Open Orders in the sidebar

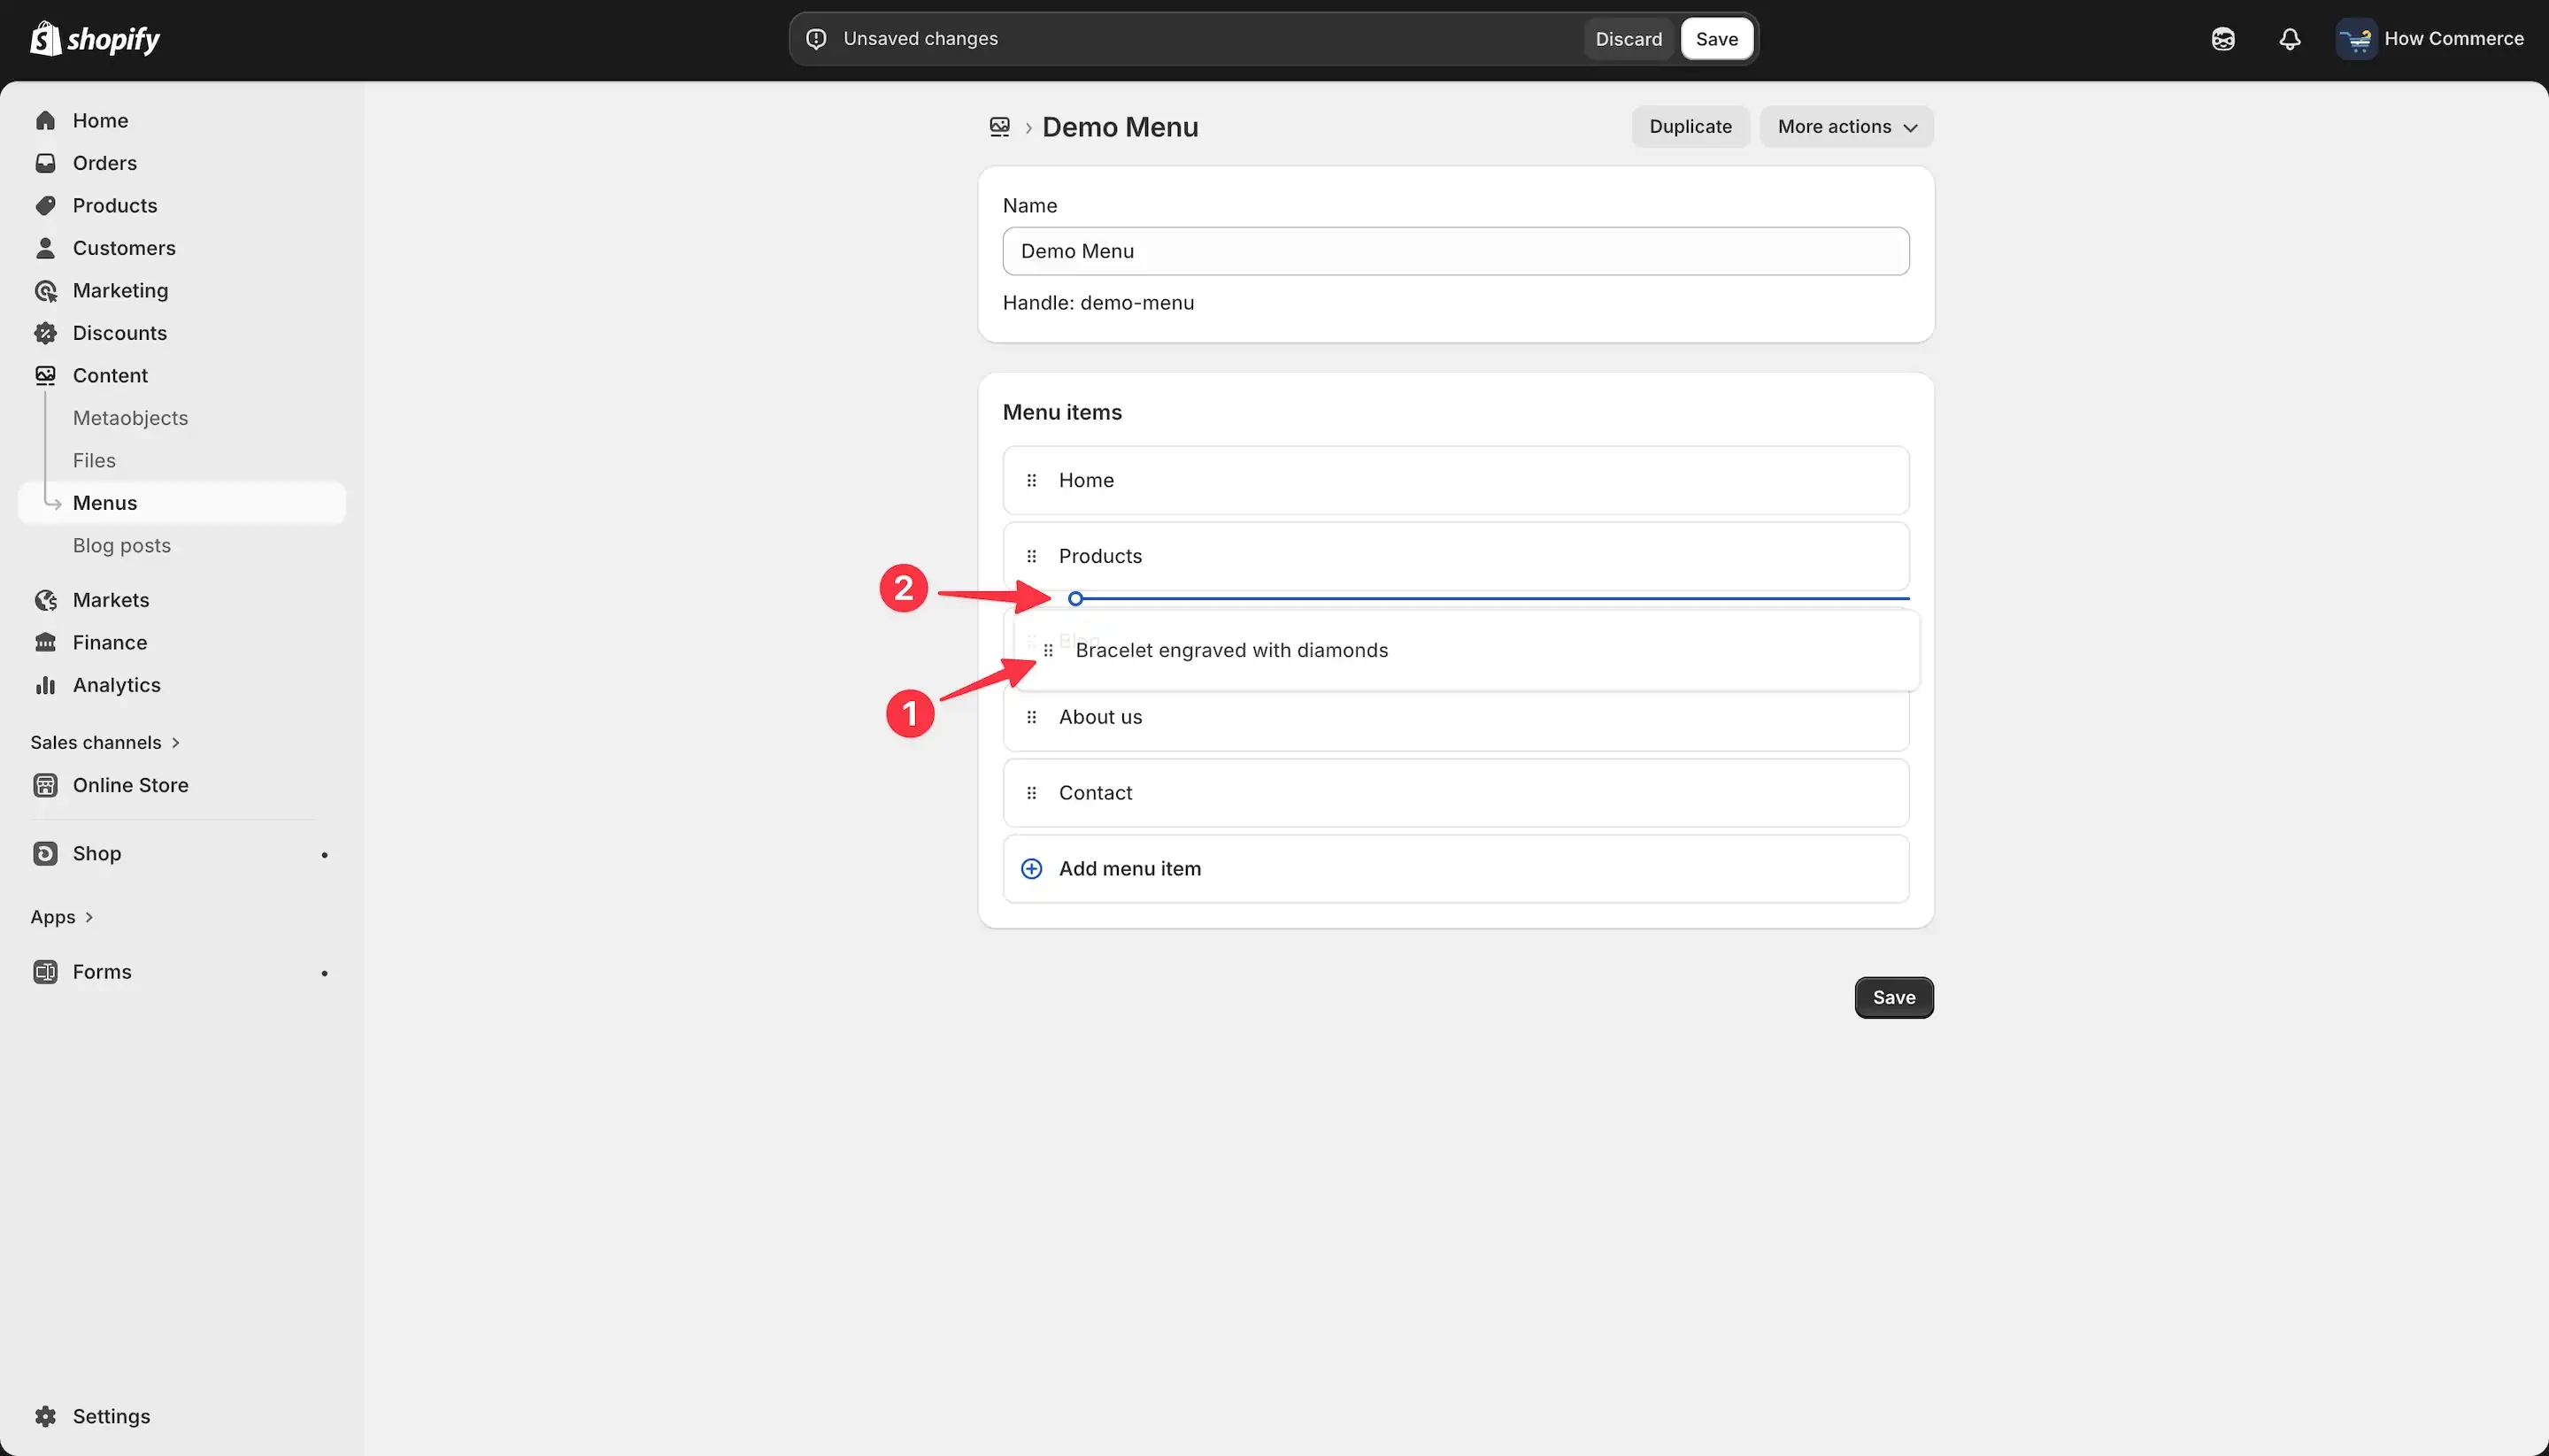[x=104, y=163]
